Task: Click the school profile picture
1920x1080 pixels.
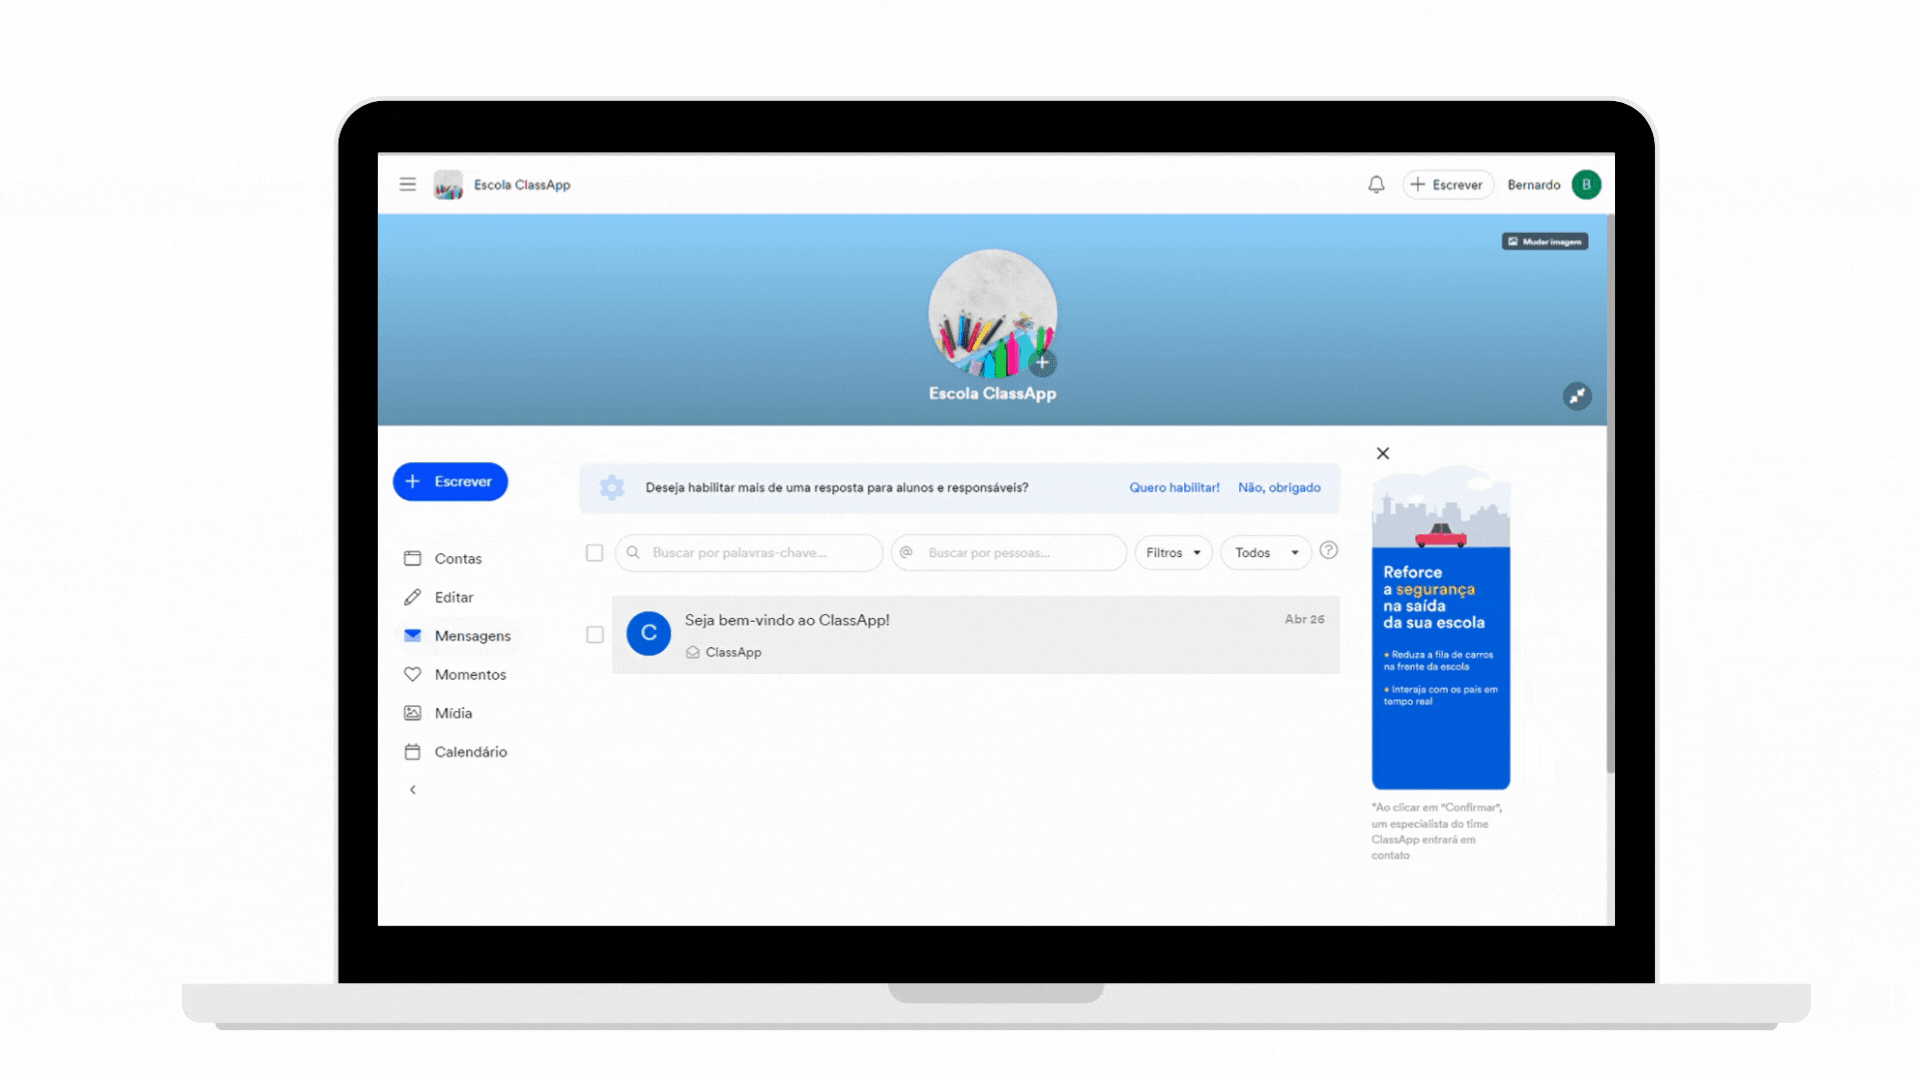Action: pos(991,312)
